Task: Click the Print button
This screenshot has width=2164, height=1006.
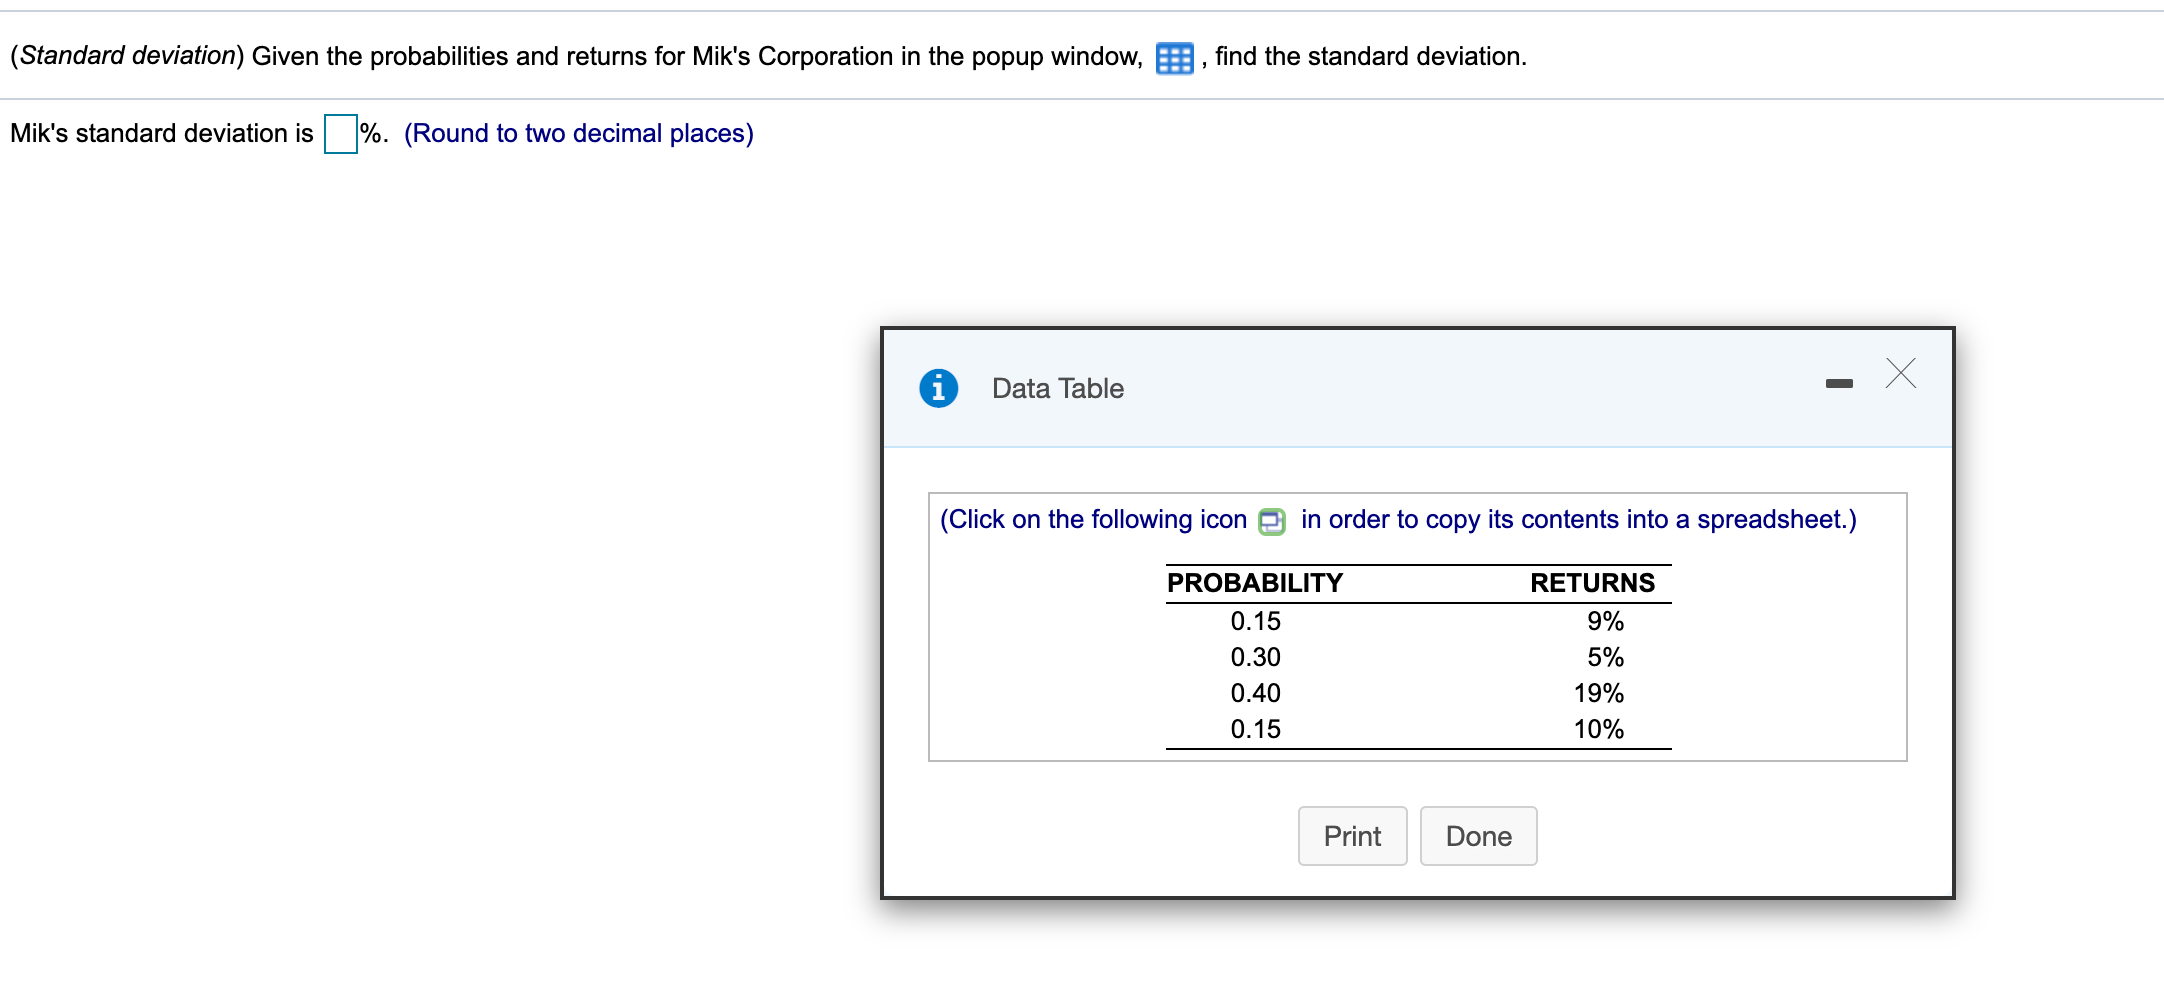Action: (1352, 836)
